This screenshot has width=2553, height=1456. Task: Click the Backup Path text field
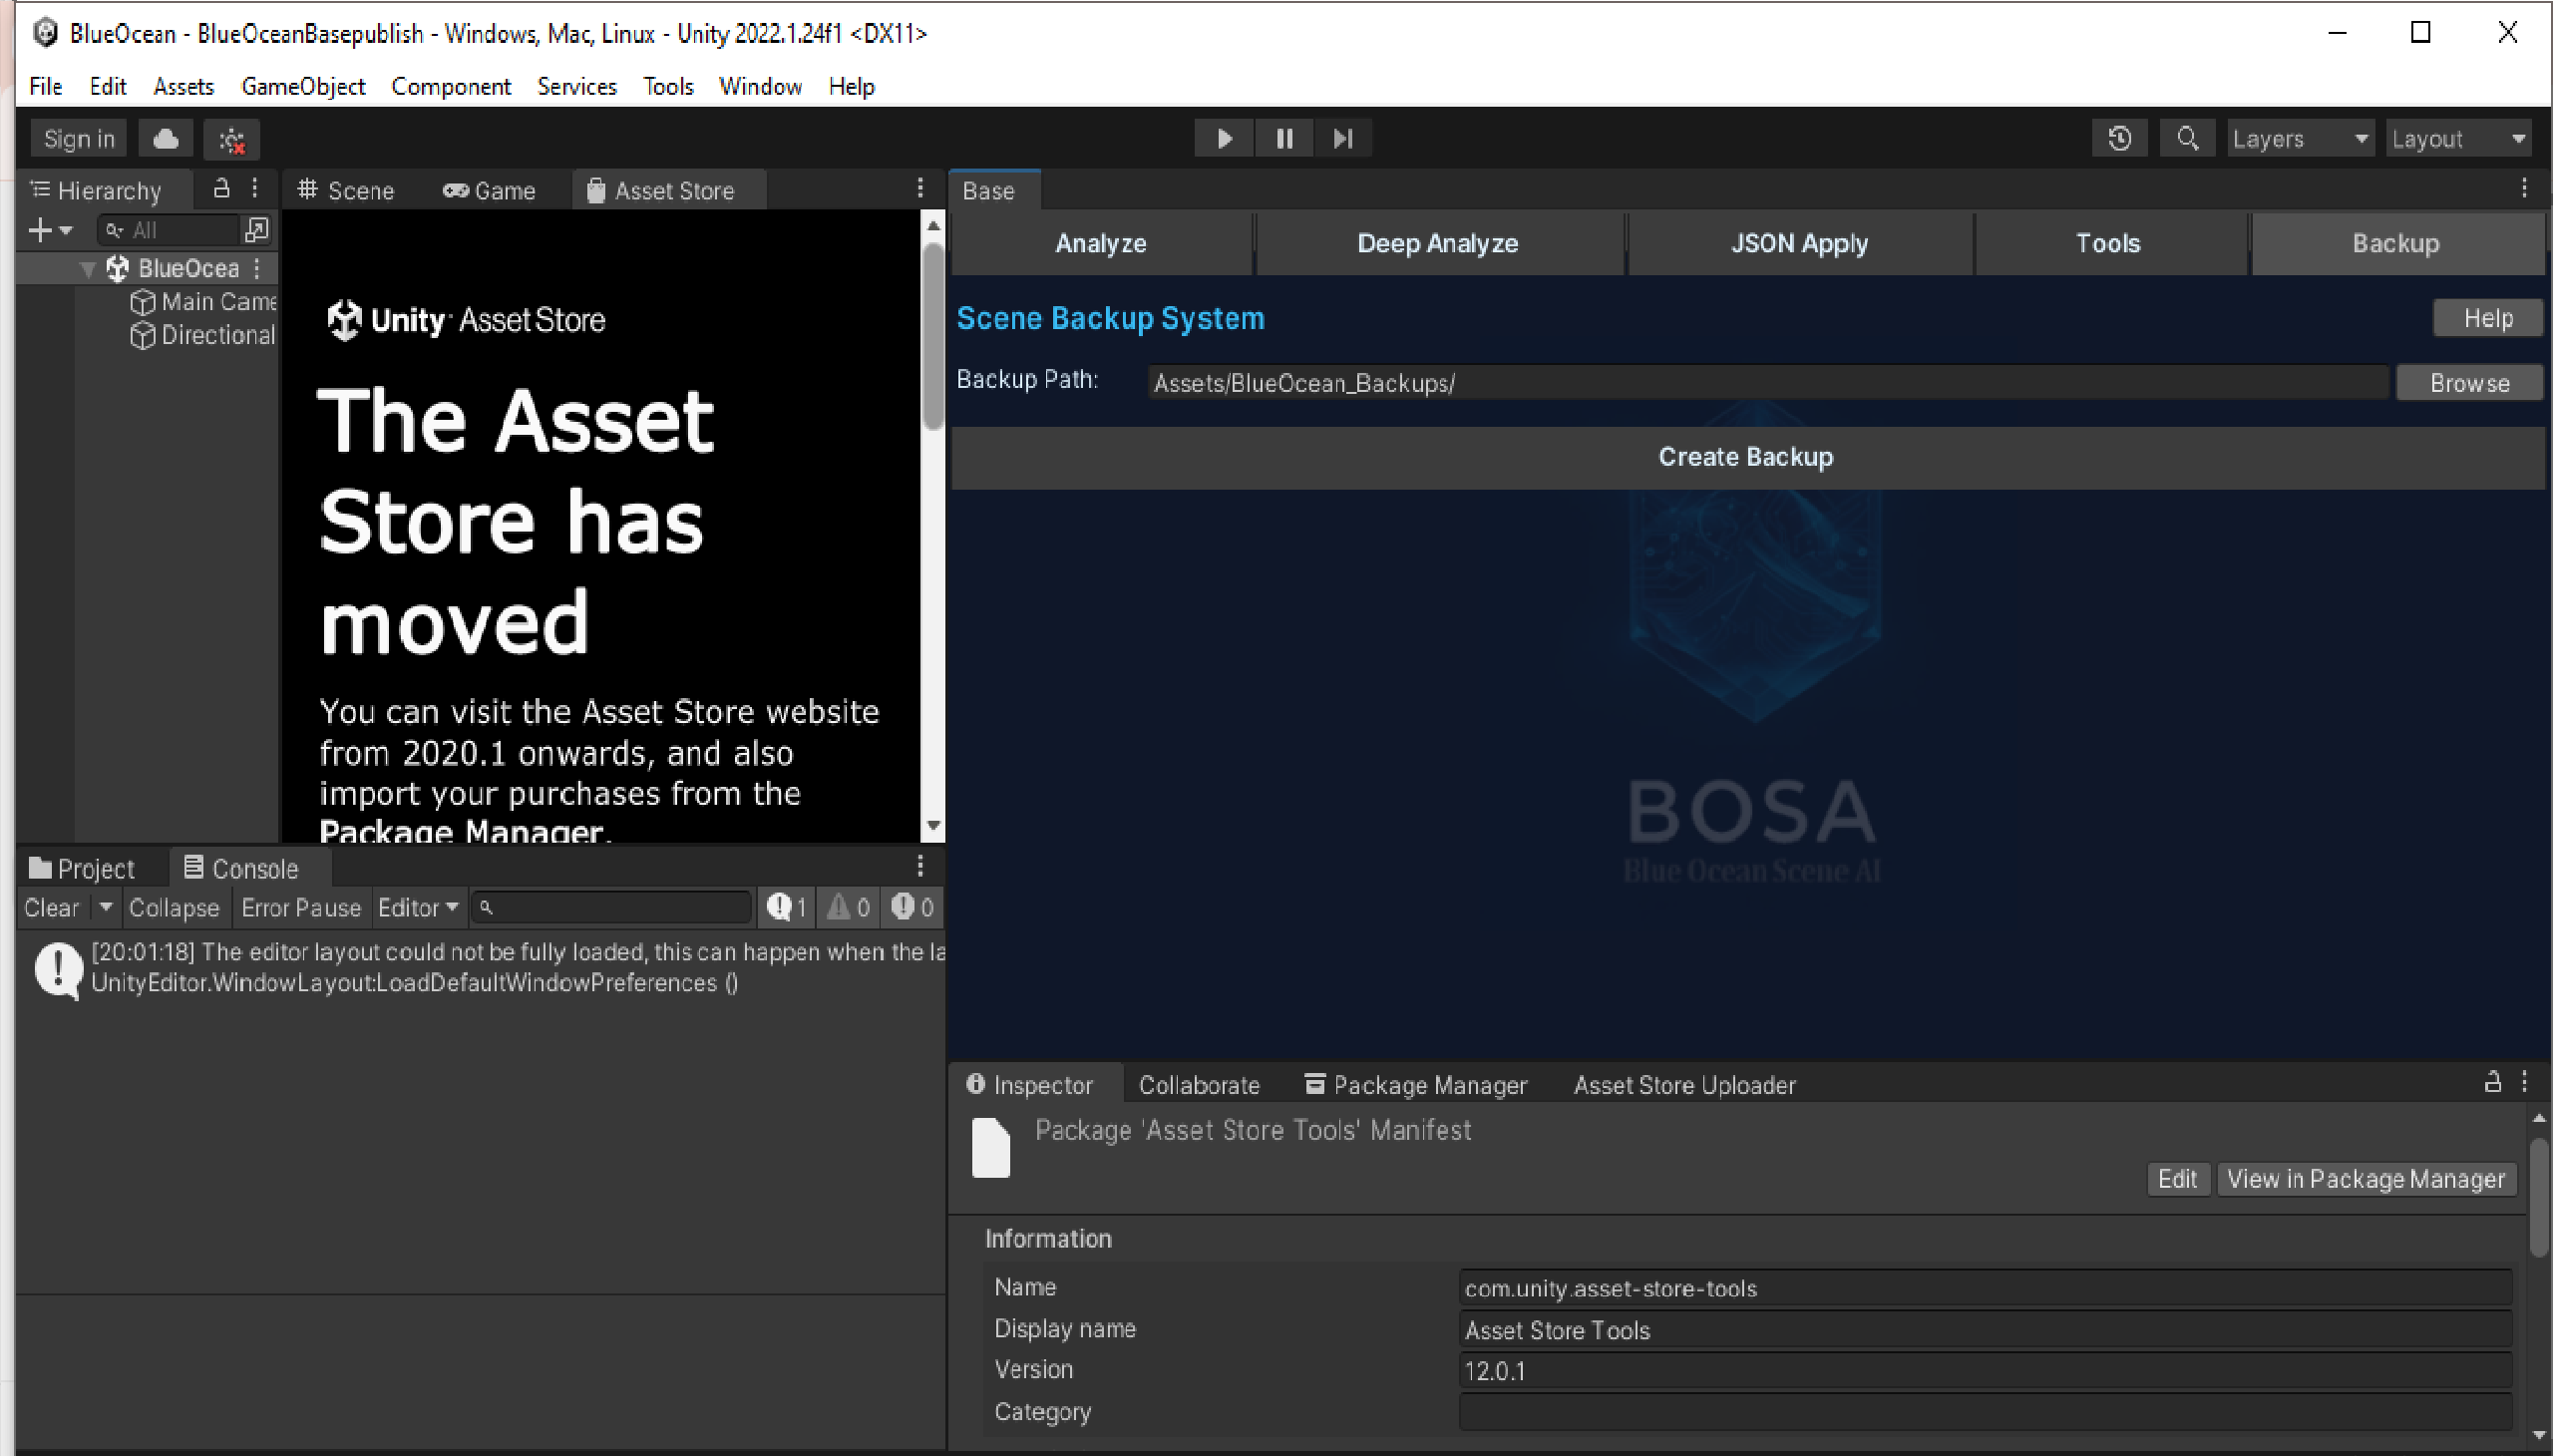pos(1765,383)
